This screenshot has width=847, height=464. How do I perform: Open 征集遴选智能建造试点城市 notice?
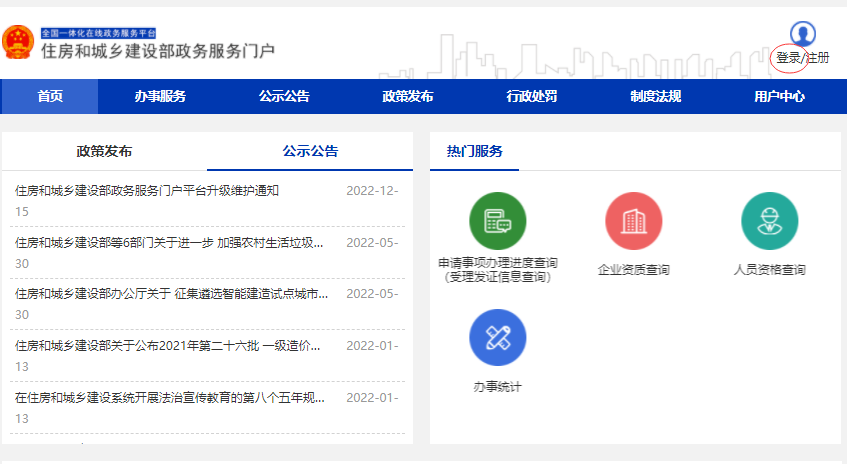click(171, 294)
